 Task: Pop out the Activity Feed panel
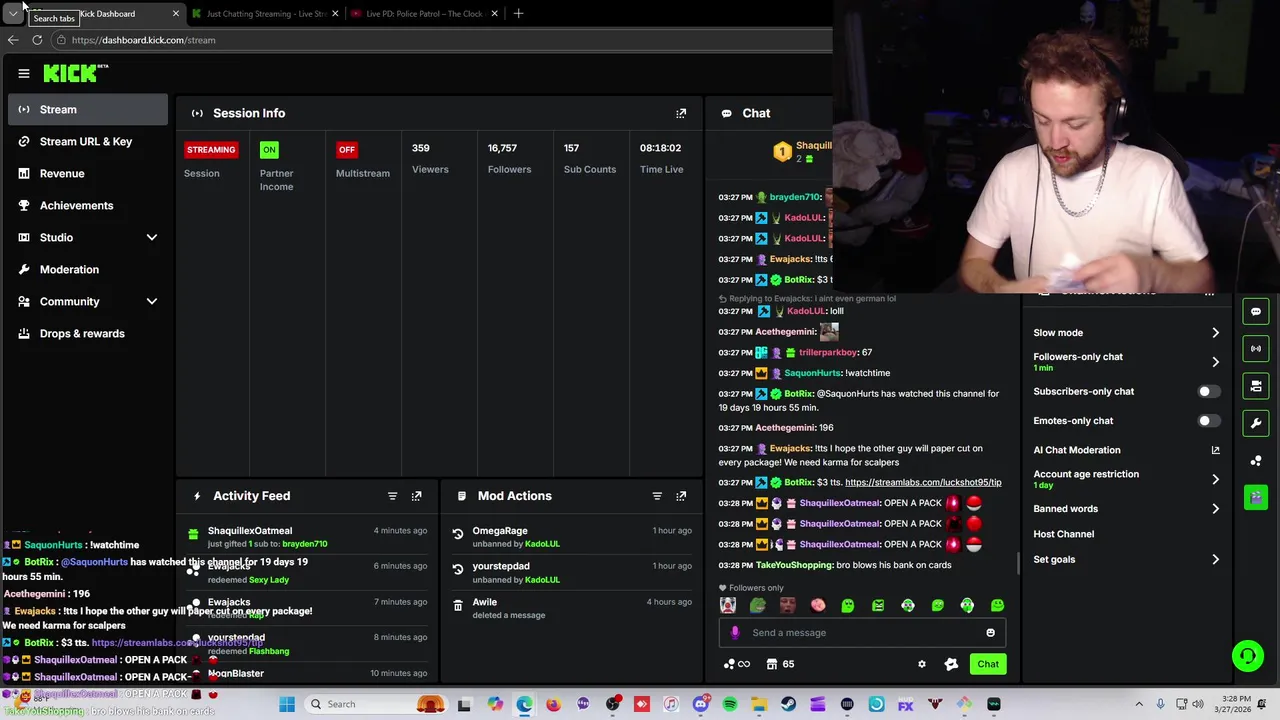pyautogui.click(x=416, y=496)
